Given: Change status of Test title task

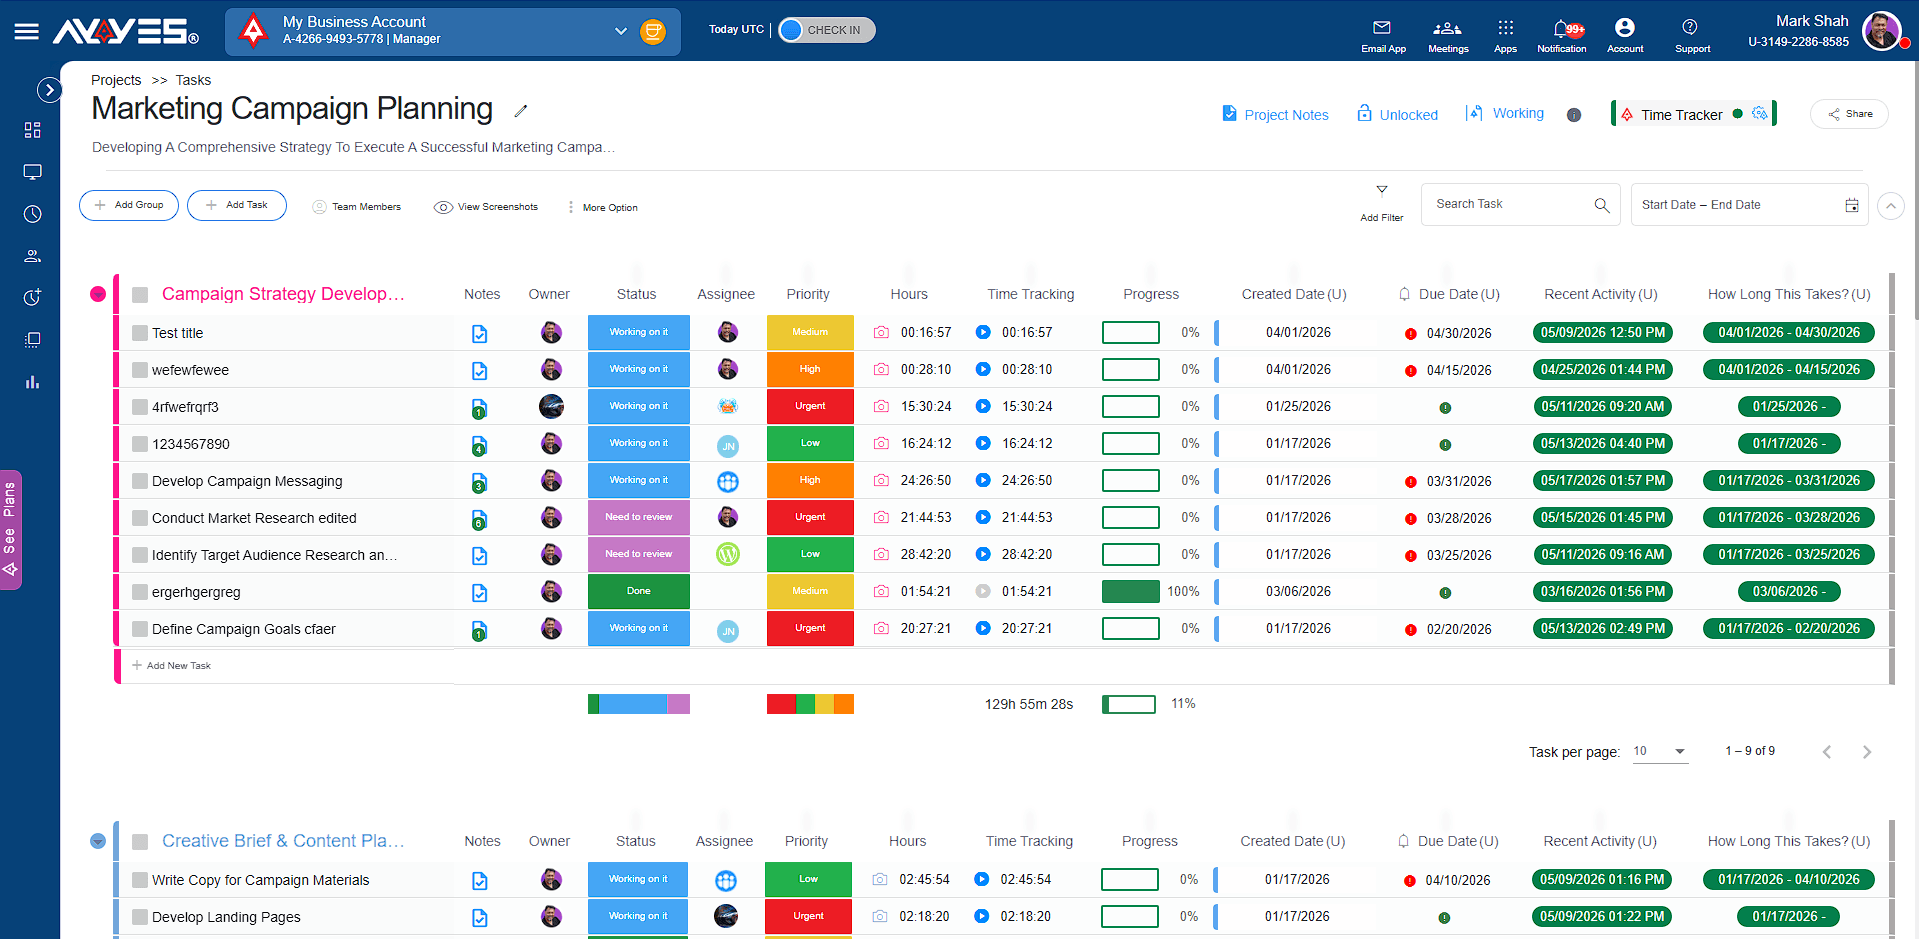Looking at the screenshot, I should [x=639, y=332].
